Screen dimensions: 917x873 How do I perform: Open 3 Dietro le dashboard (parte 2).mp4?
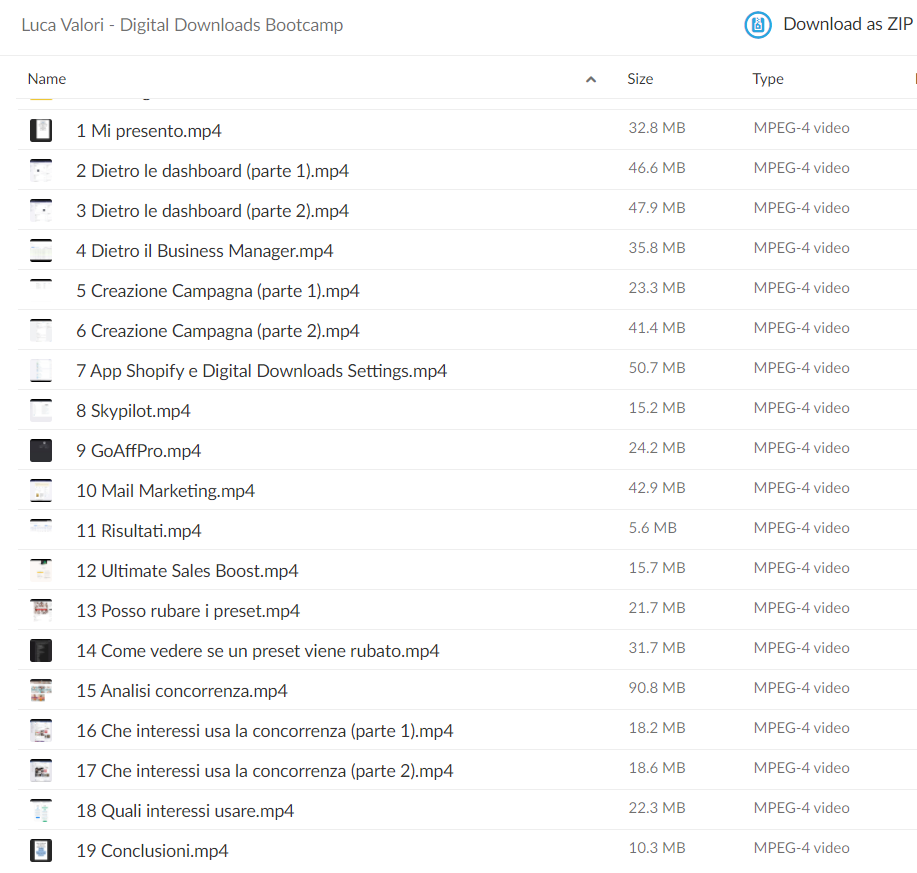pos(212,211)
